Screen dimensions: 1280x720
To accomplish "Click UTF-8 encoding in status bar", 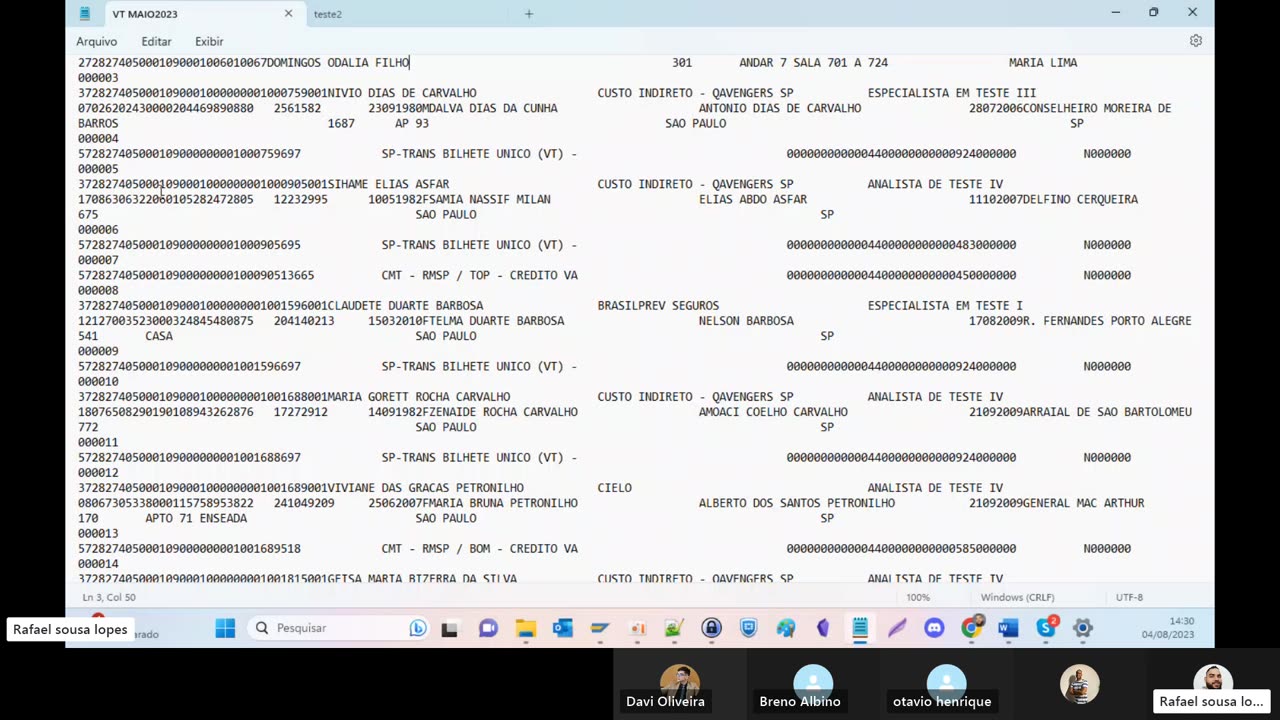I will click(1129, 597).
